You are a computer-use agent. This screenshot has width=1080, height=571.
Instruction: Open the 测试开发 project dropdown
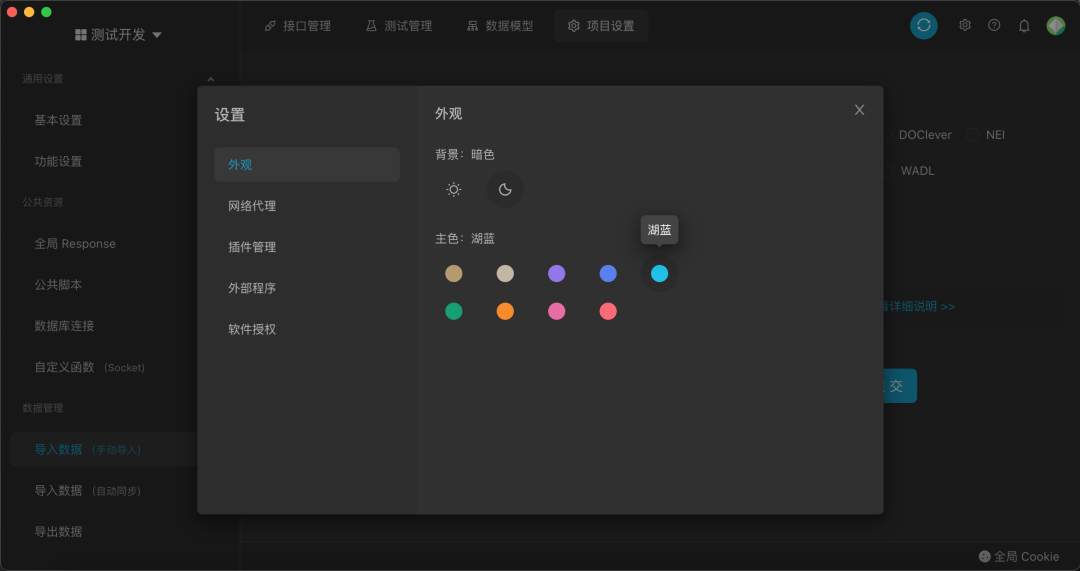(118, 34)
